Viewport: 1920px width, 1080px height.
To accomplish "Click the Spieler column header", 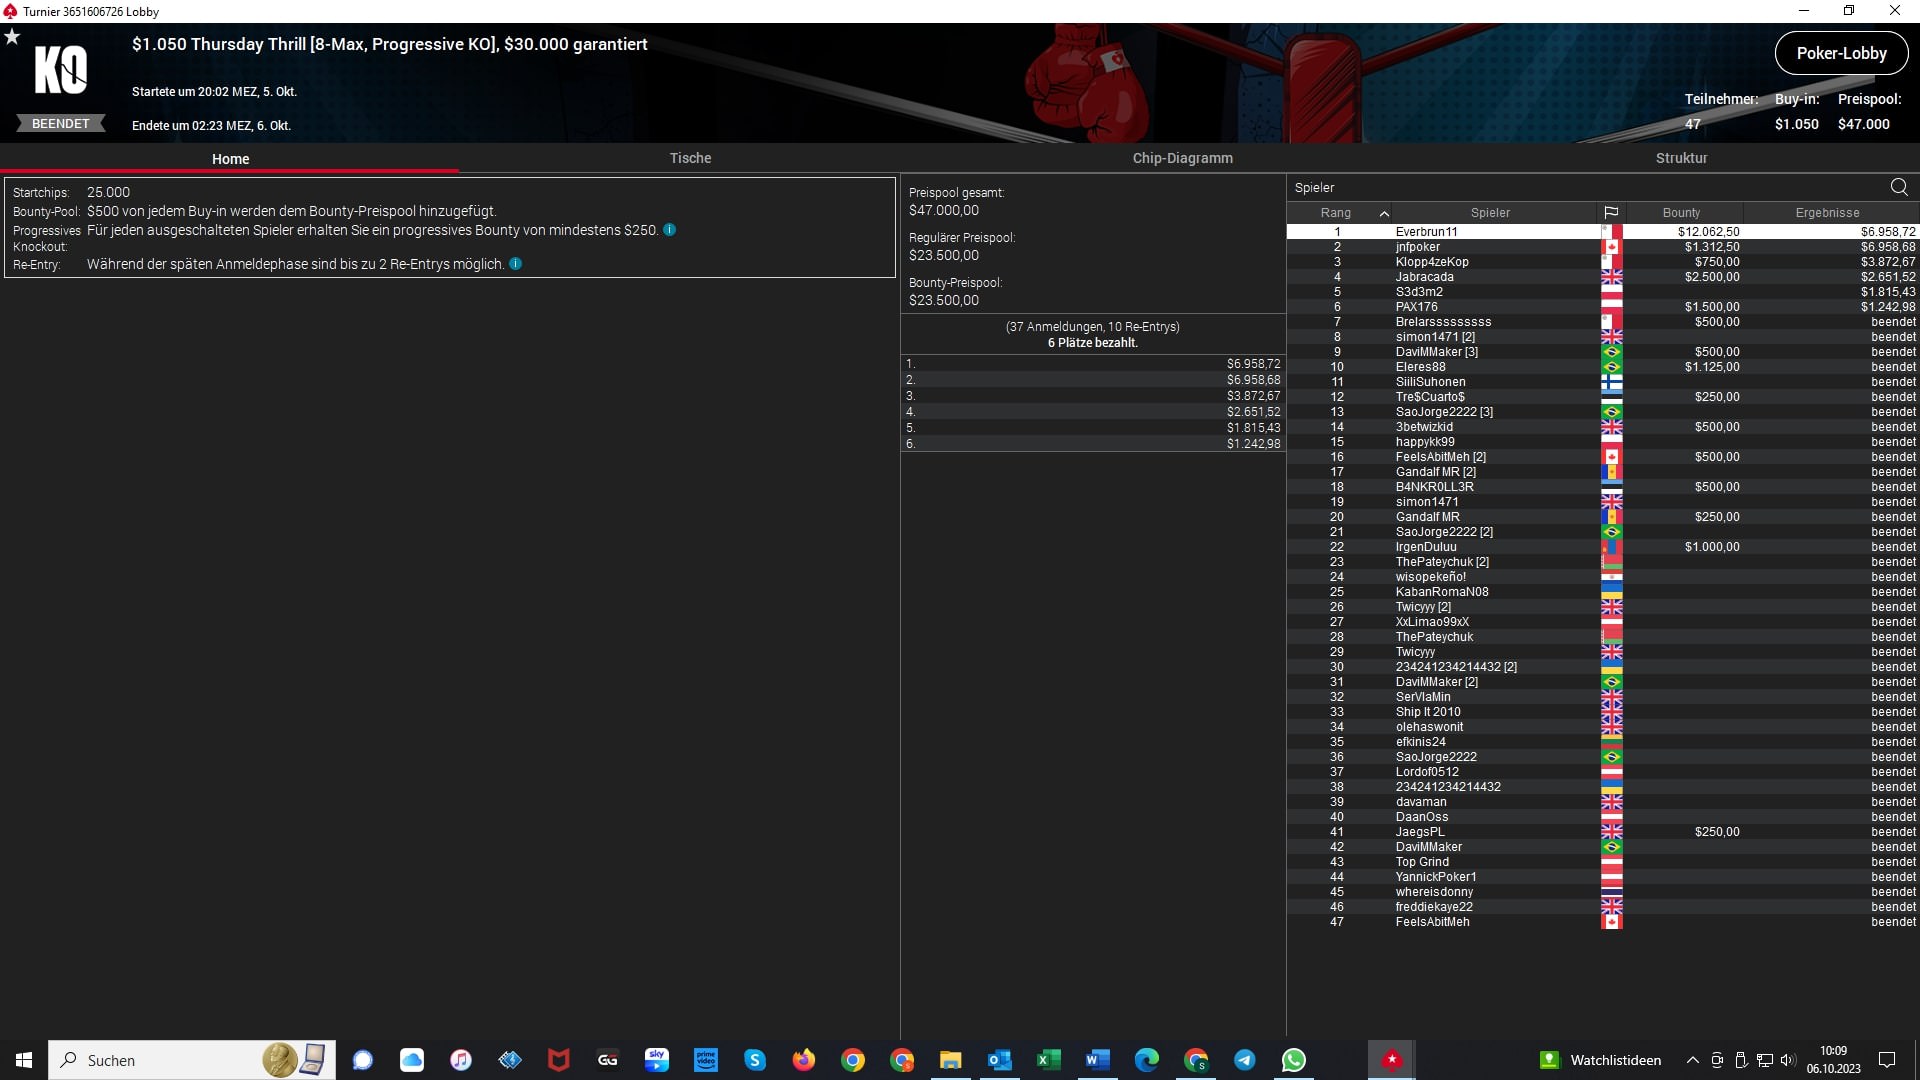I will (1490, 213).
